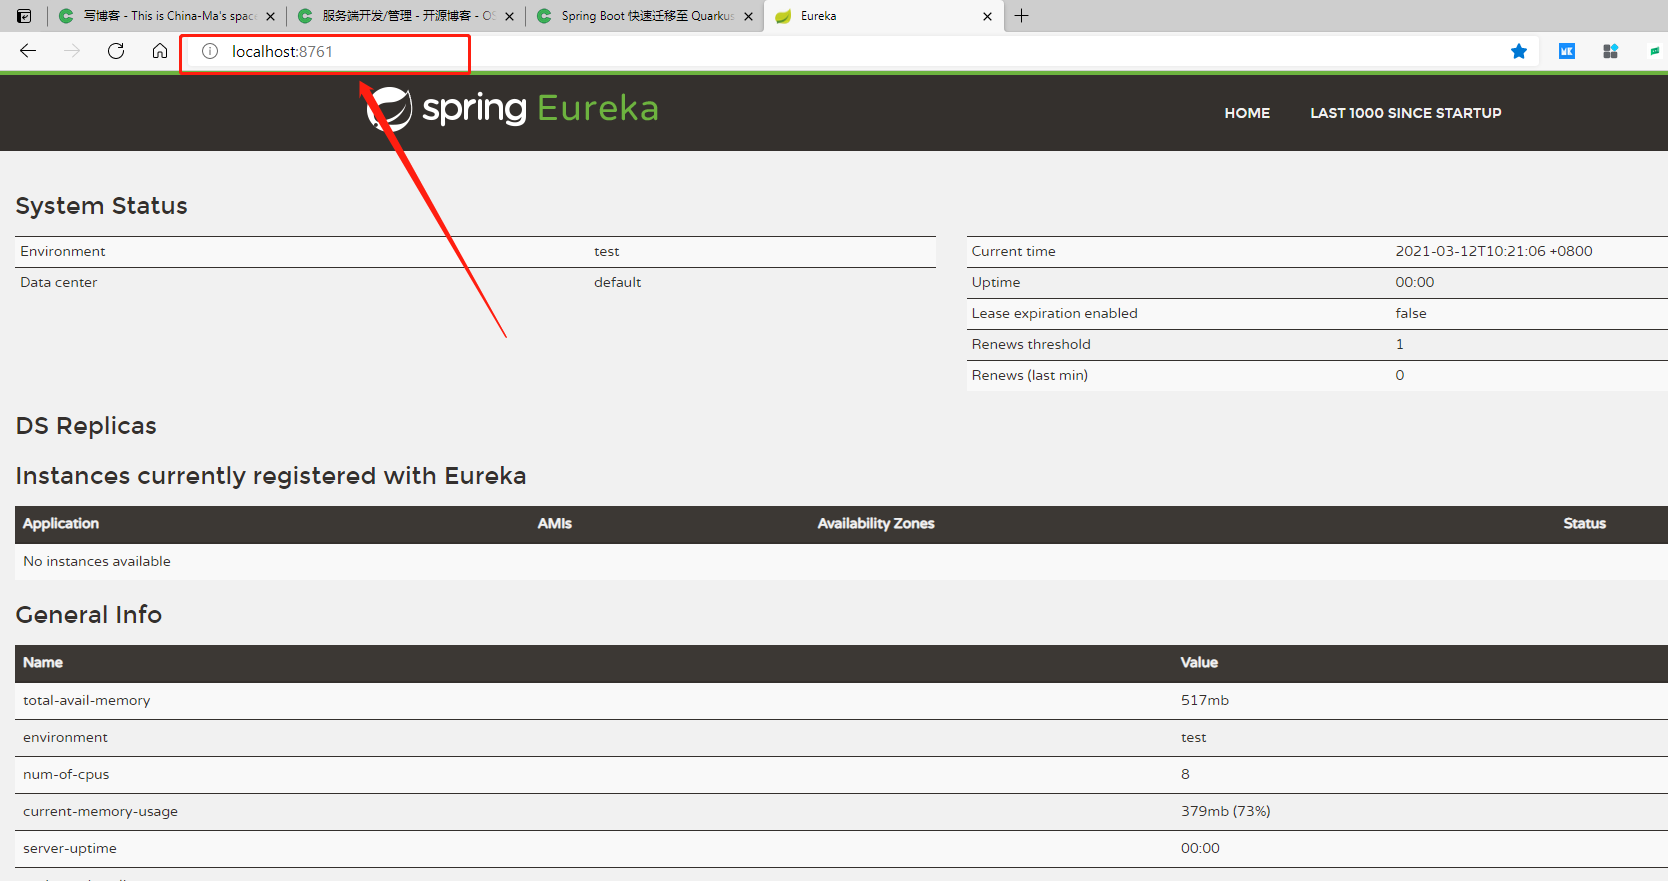Click the Environment label in System Status

(63, 251)
